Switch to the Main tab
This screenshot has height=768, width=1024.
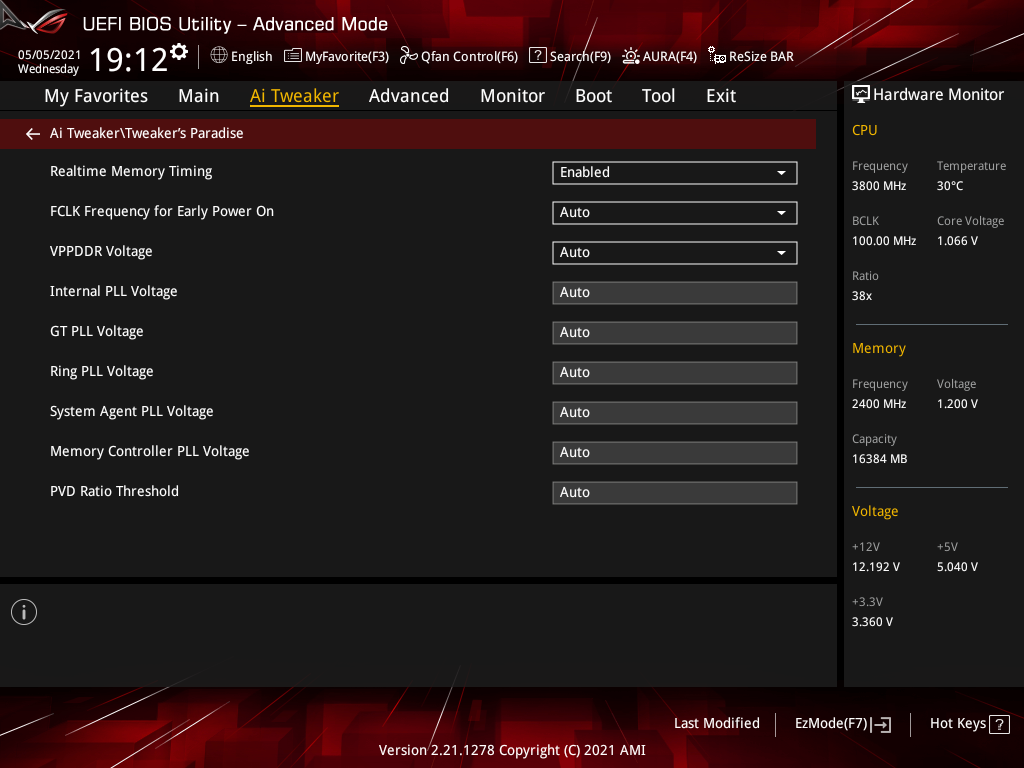(x=199, y=96)
